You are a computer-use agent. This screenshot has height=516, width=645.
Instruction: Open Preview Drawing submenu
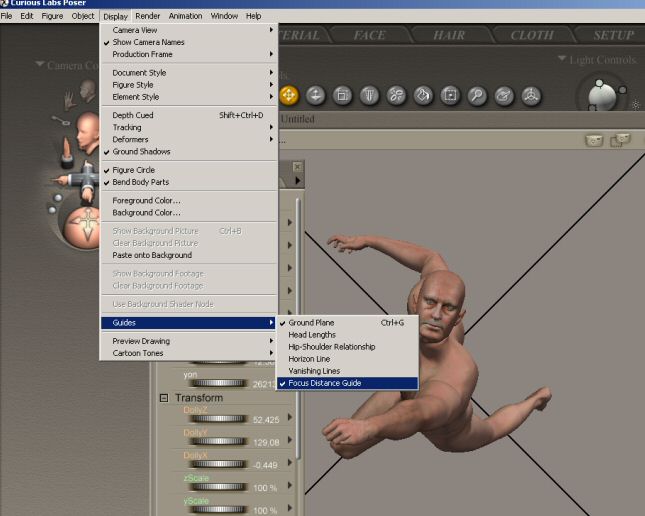coord(189,341)
